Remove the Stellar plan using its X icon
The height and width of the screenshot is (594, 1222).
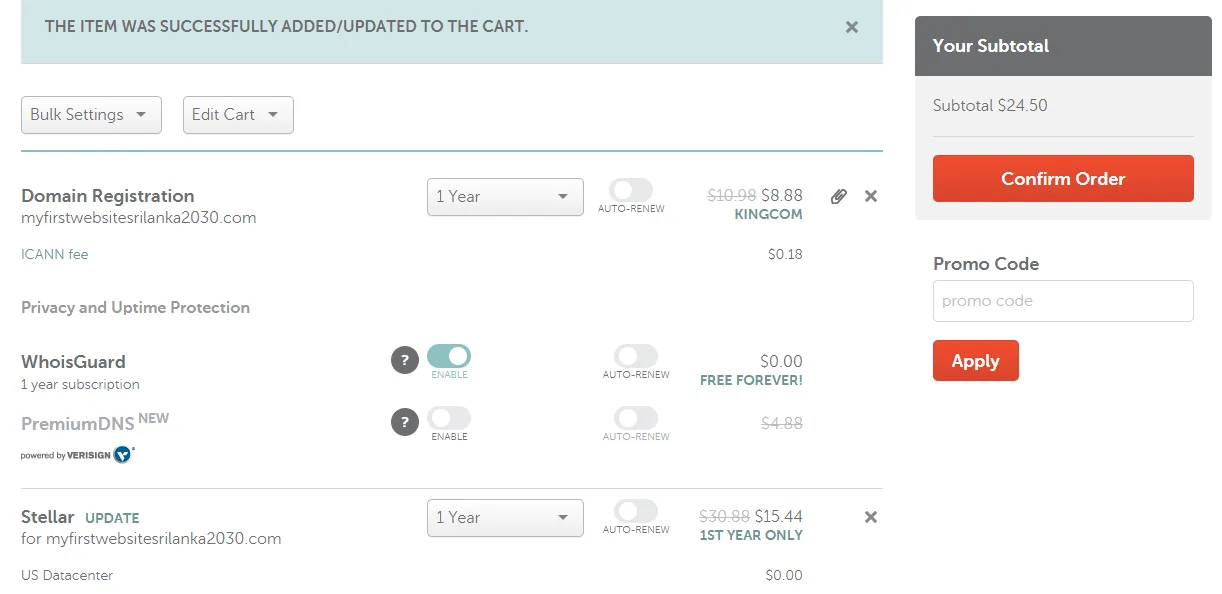[x=870, y=517]
